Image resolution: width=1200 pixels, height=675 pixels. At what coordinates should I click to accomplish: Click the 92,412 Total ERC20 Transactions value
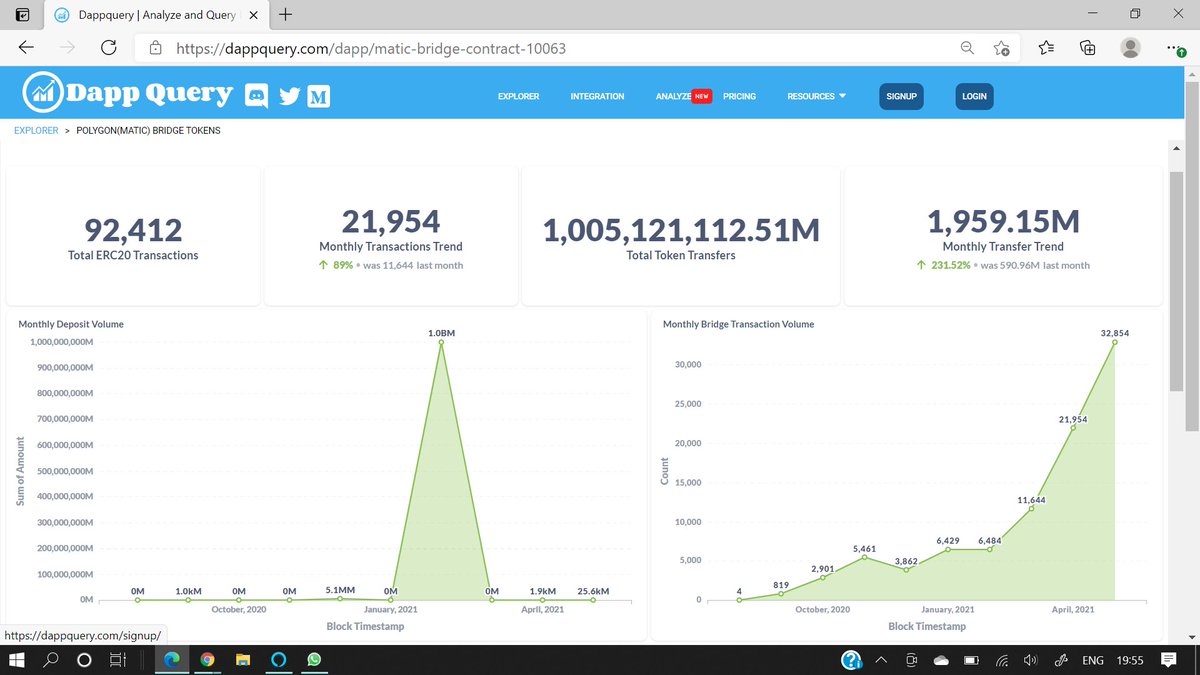pos(133,231)
